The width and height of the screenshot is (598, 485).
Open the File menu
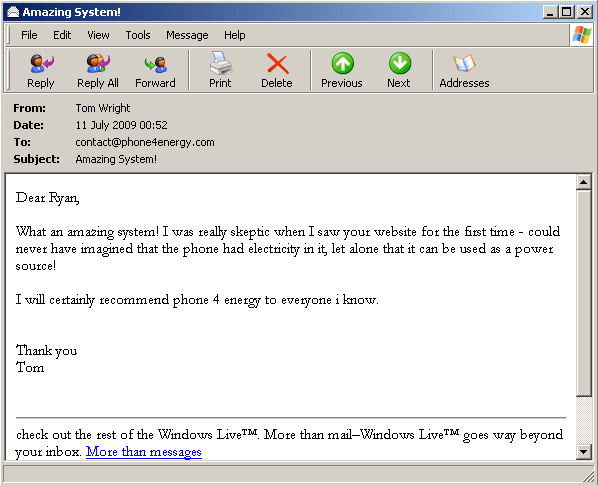pyautogui.click(x=29, y=35)
